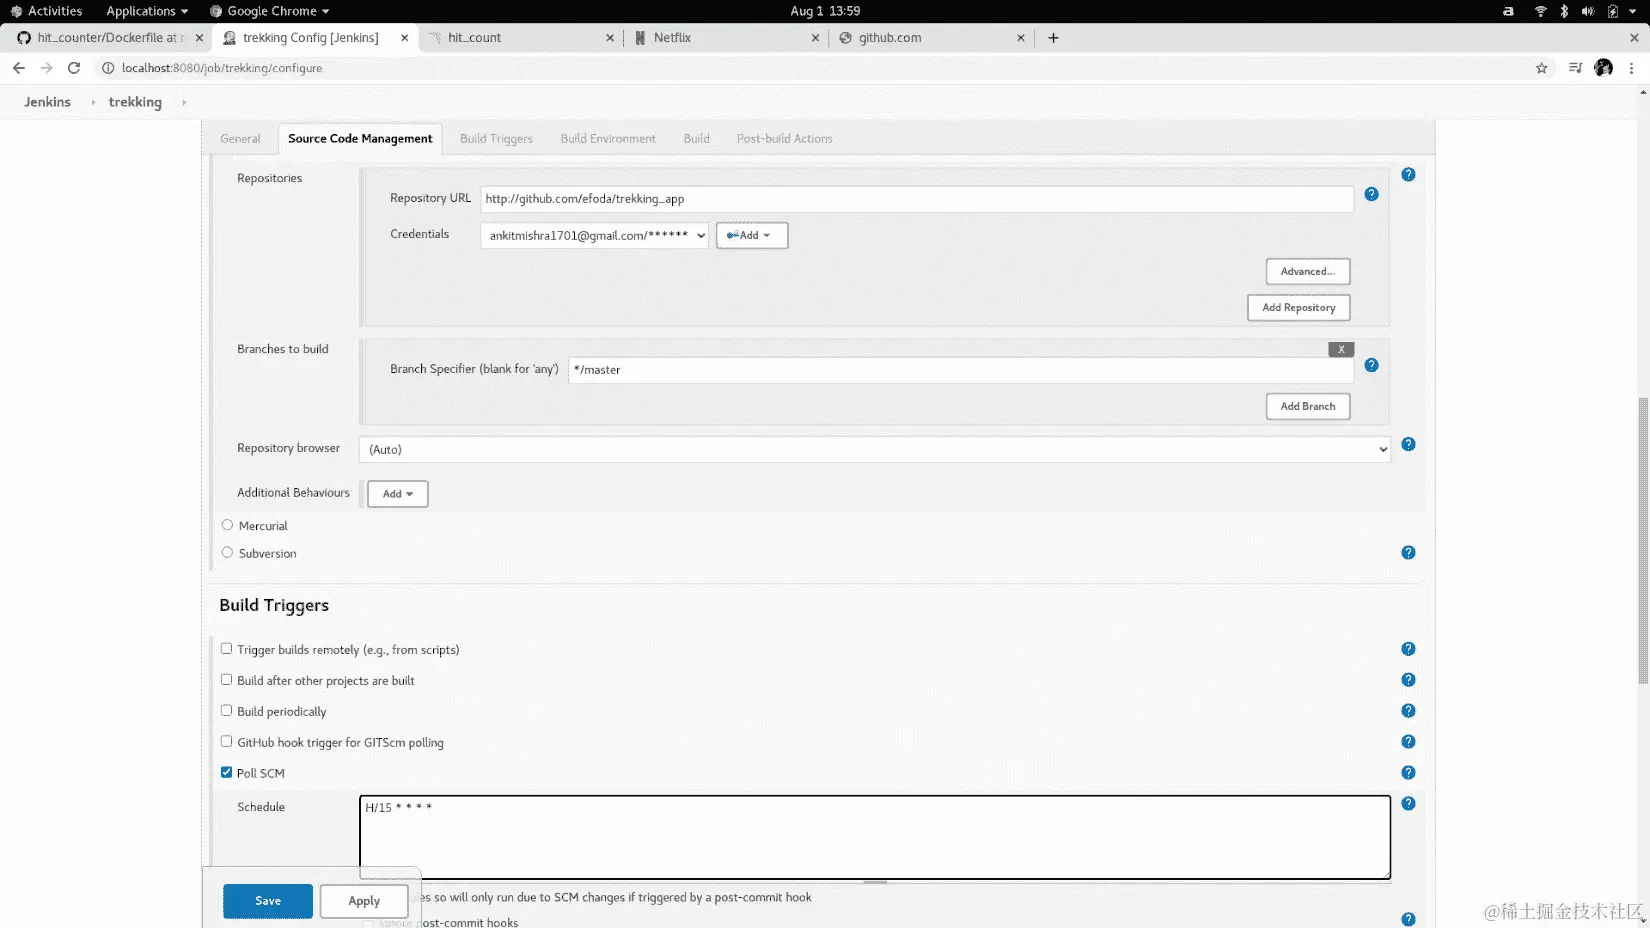Image resolution: width=1650 pixels, height=928 pixels.
Task: Select the Subversion radio button
Action: coord(227,551)
